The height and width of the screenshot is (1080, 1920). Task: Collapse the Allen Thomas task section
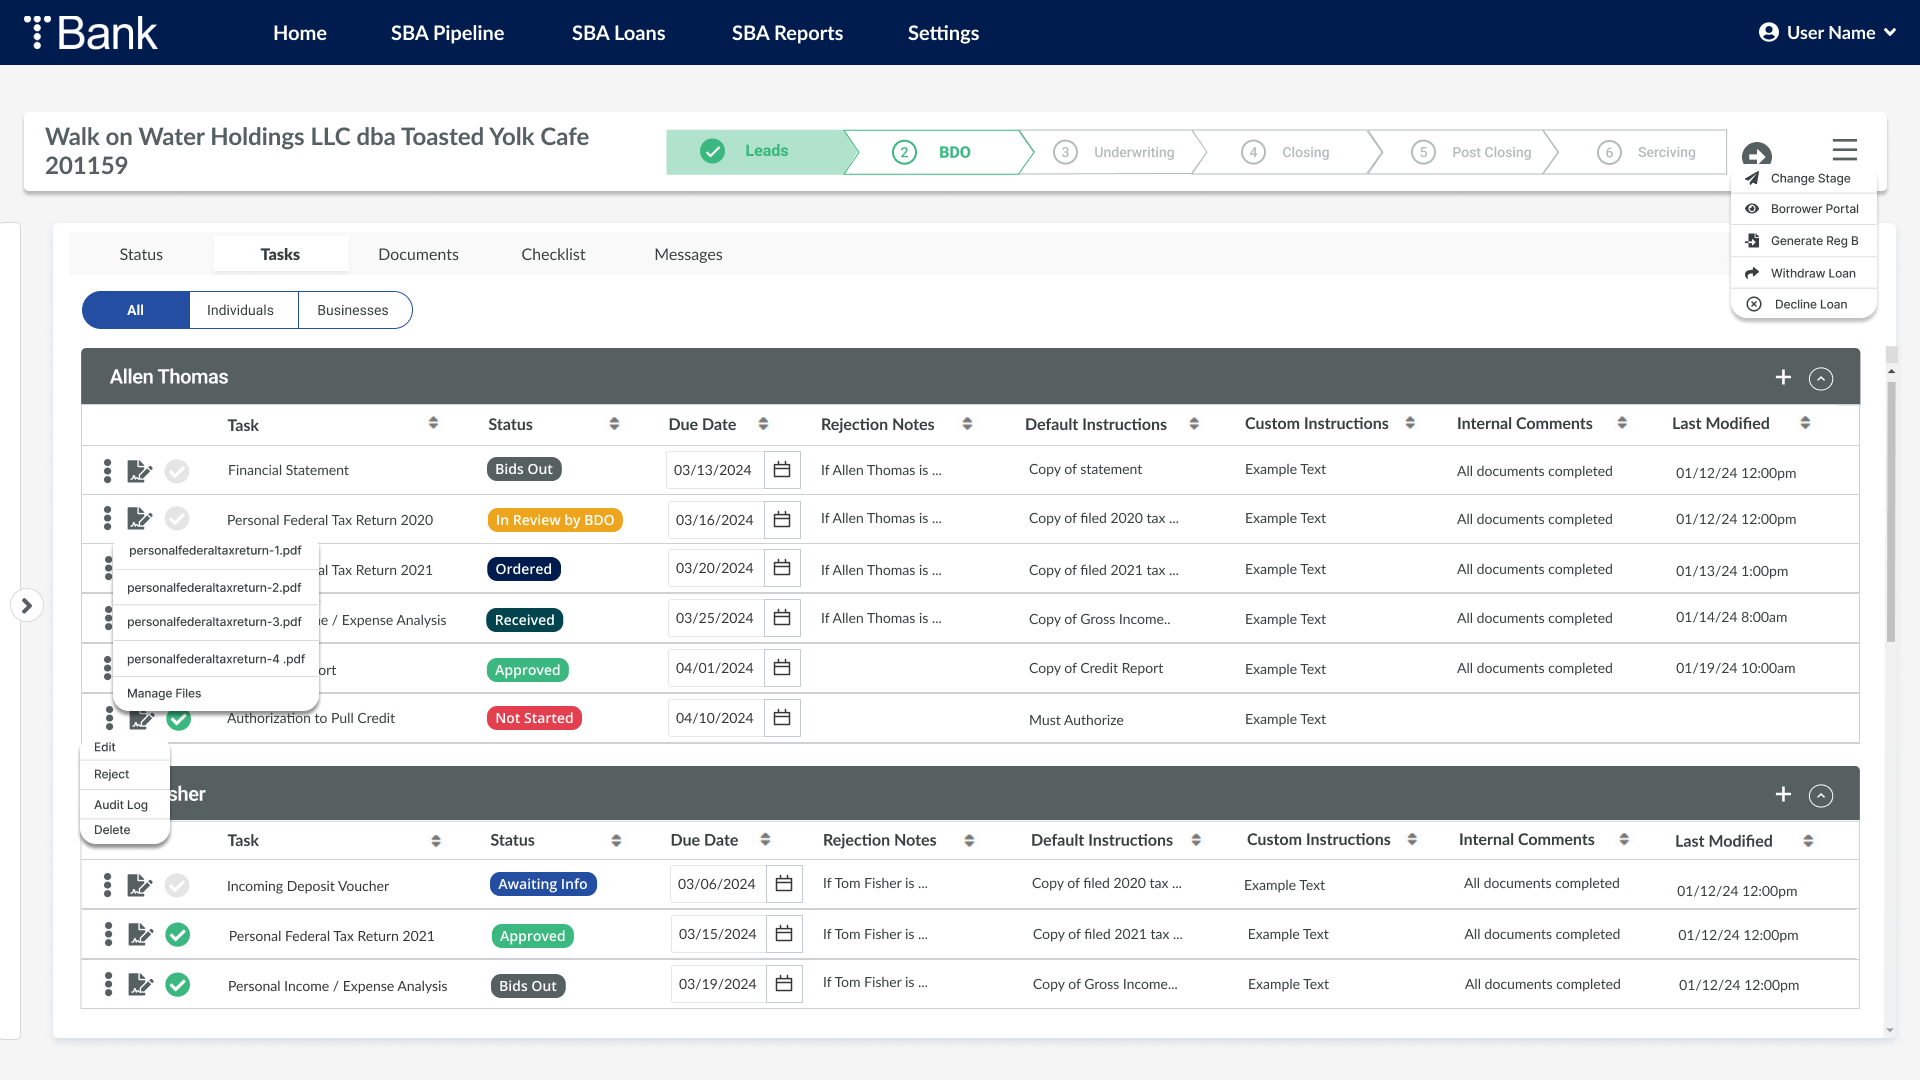[1821, 378]
